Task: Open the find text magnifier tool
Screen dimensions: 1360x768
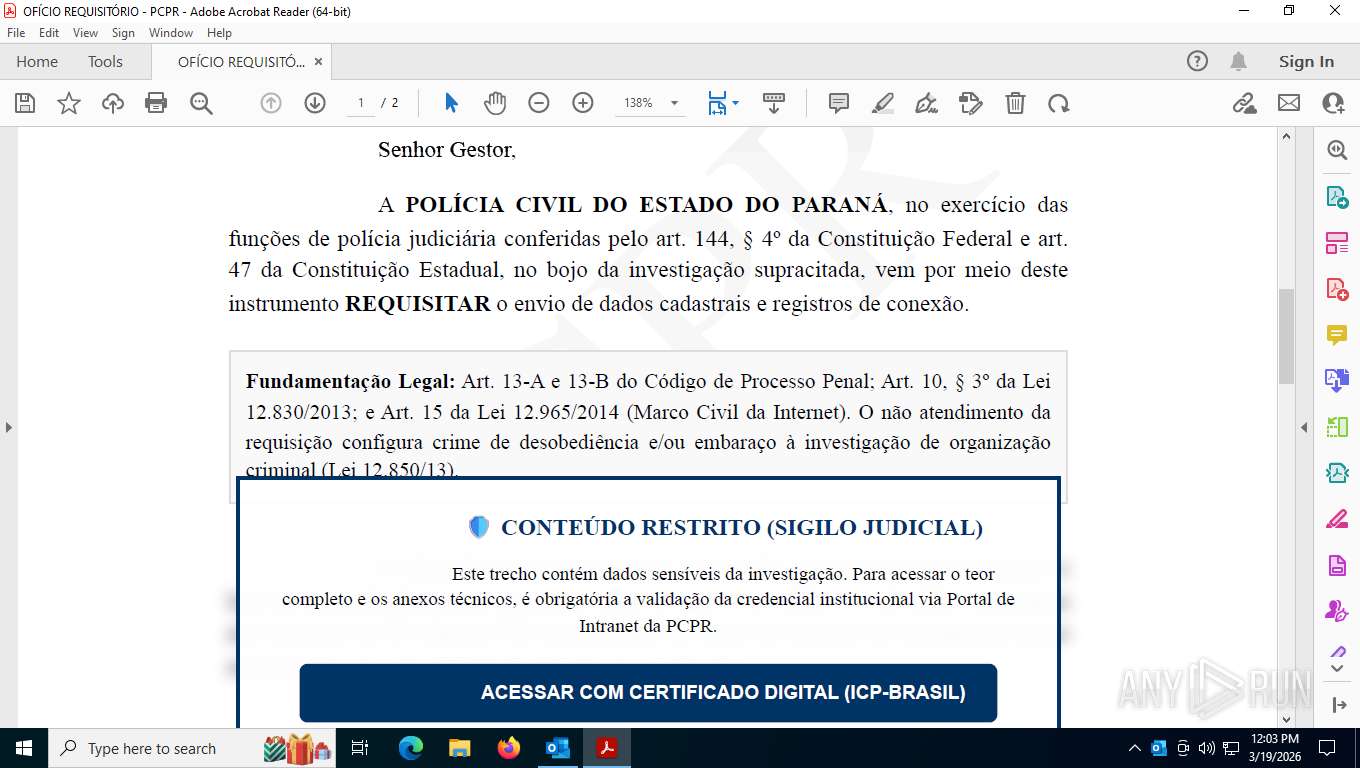Action: tap(201, 103)
